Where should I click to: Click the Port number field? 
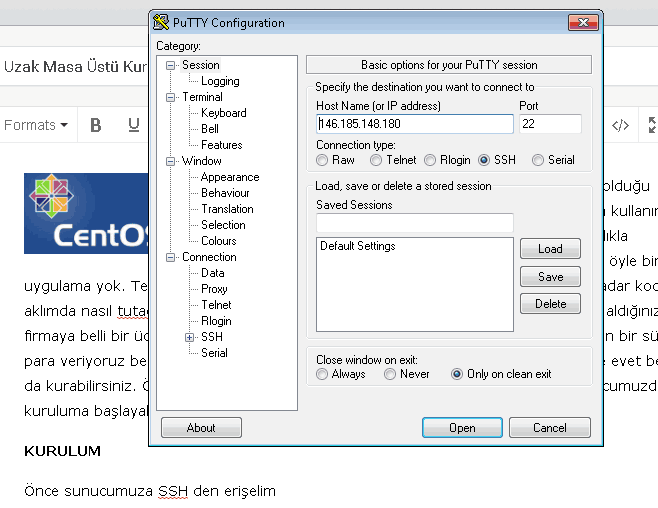coord(550,124)
